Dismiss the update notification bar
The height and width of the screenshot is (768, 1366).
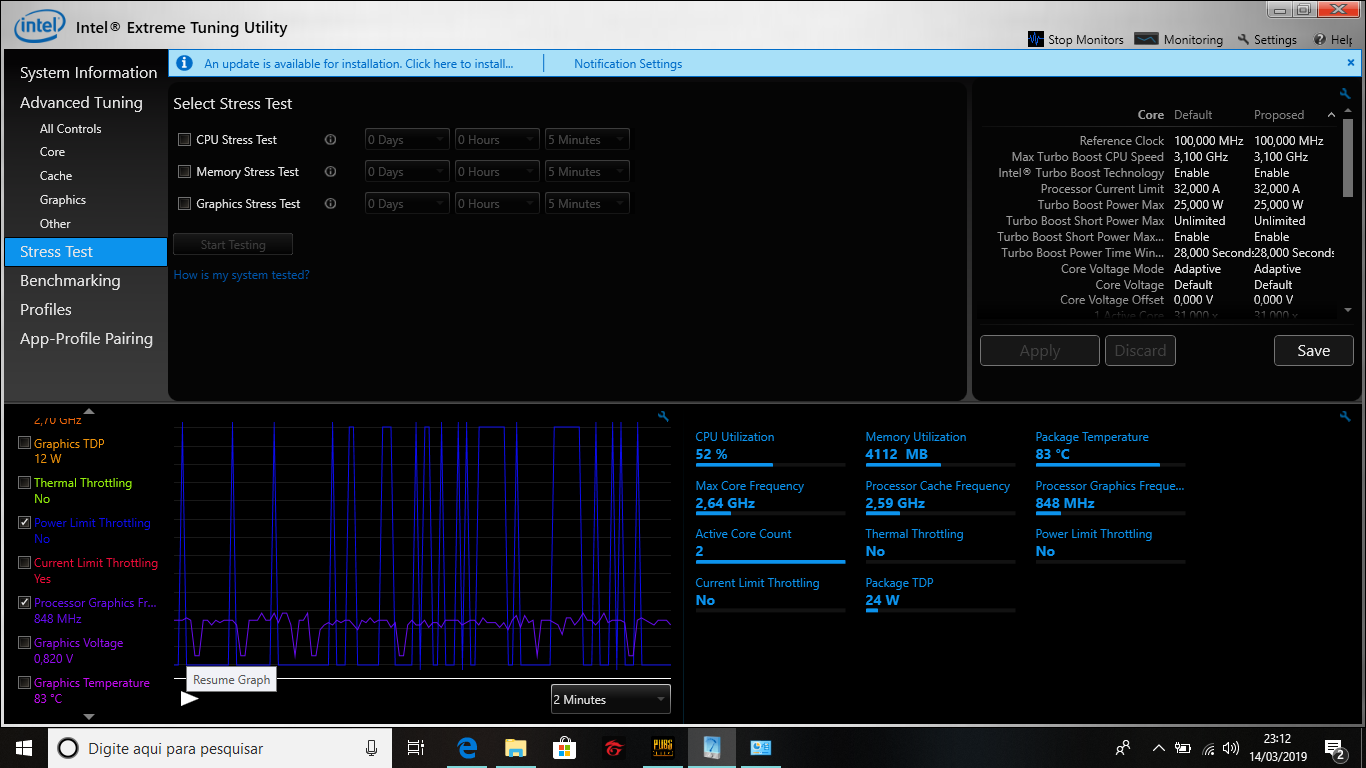click(1351, 62)
